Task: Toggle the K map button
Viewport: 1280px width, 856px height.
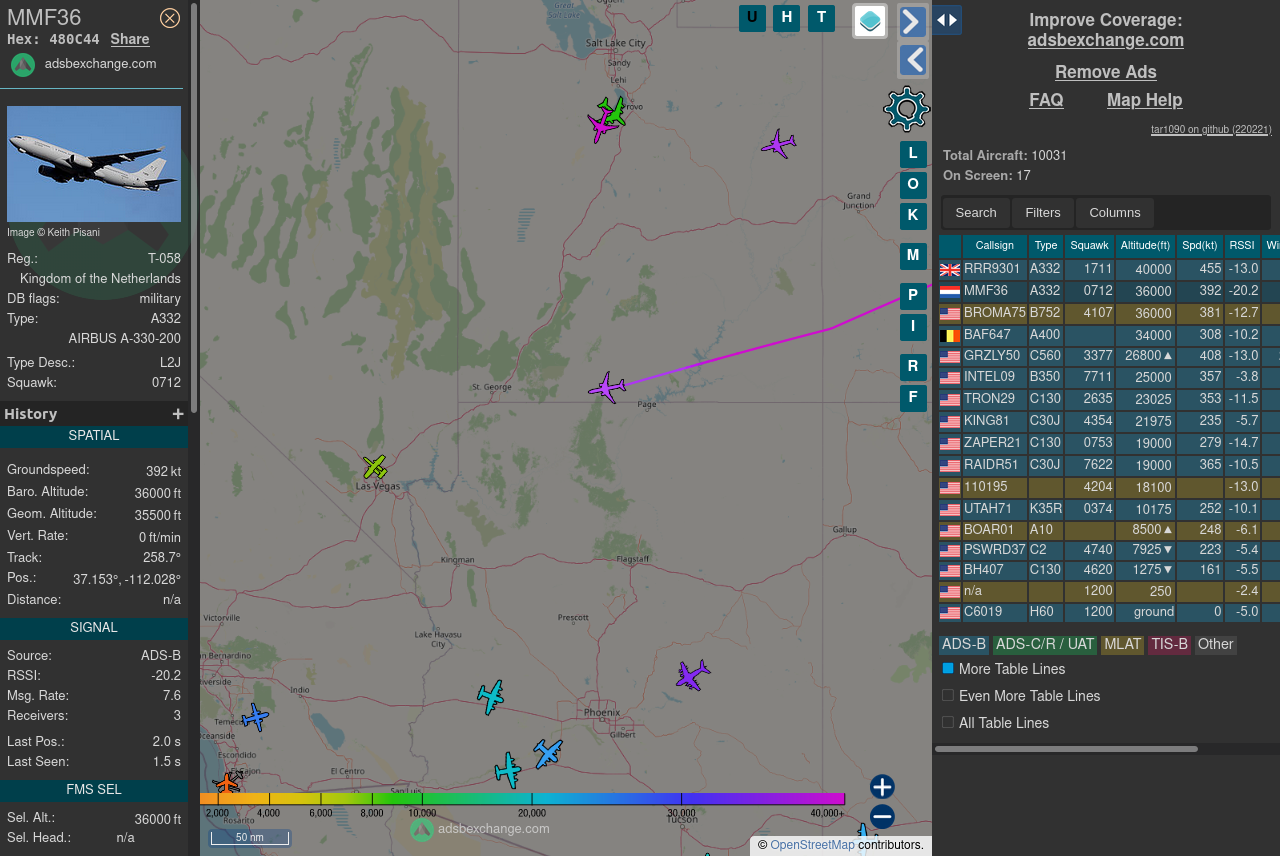Action: pos(913,216)
